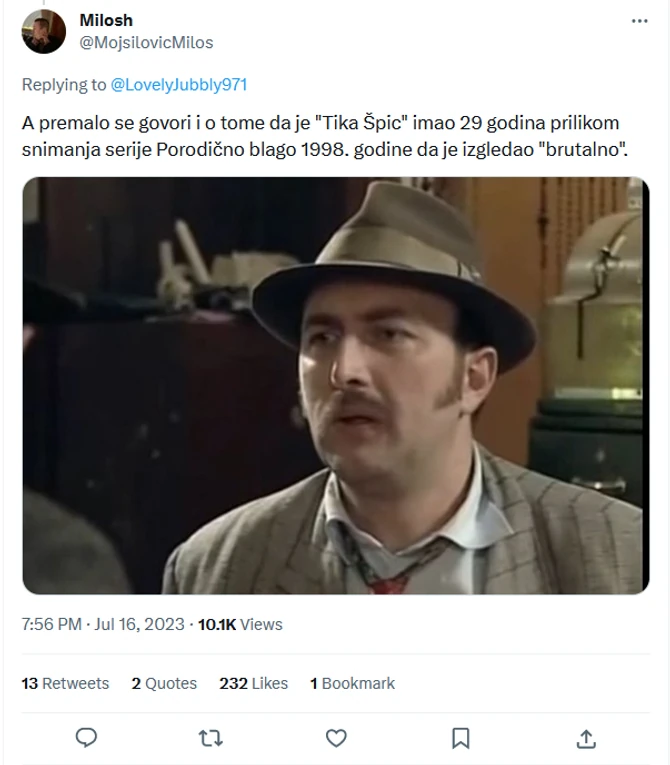Show the 232 Likes list
The height and width of the screenshot is (765, 670).
[253, 683]
